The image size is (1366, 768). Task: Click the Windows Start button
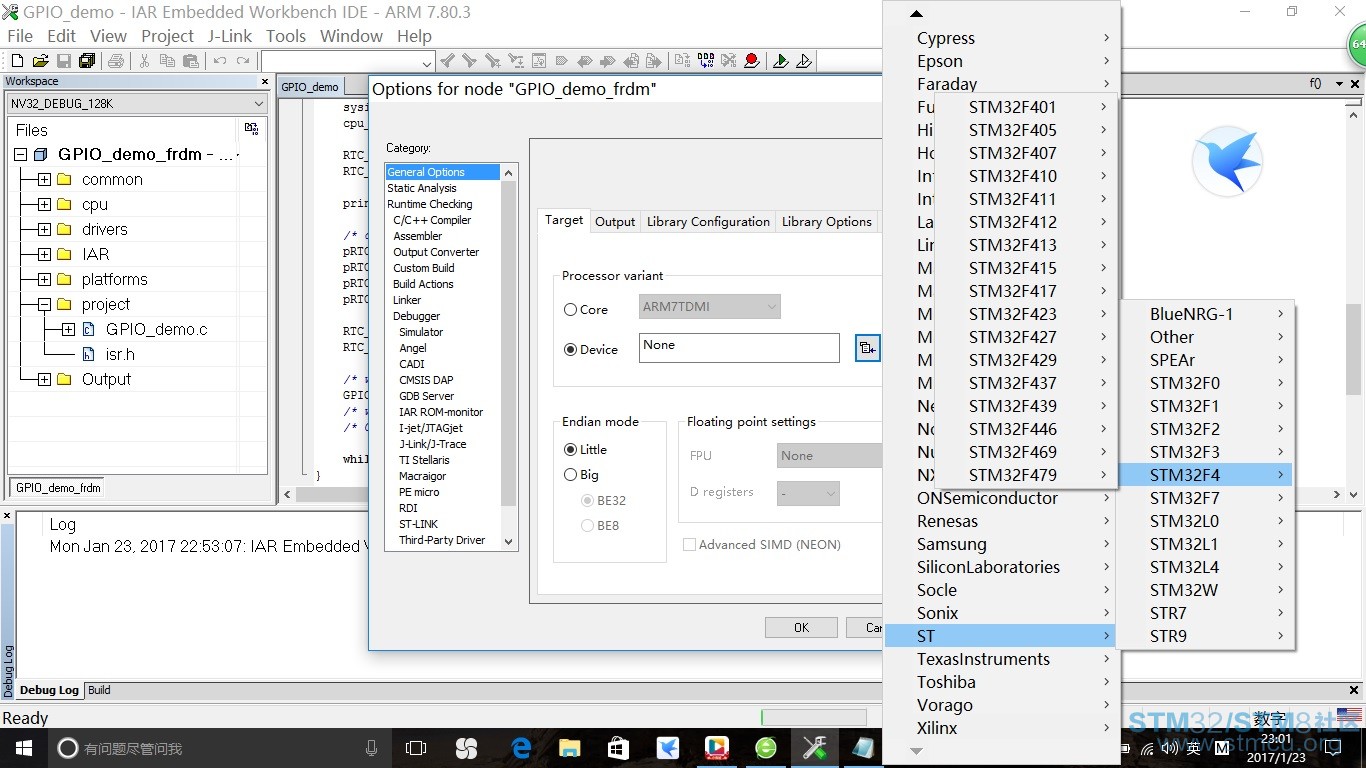[x=24, y=747]
